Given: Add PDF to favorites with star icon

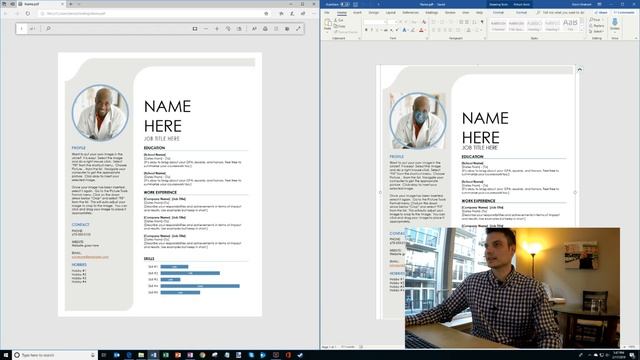Looking at the screenshot, I should coord(266,13).
